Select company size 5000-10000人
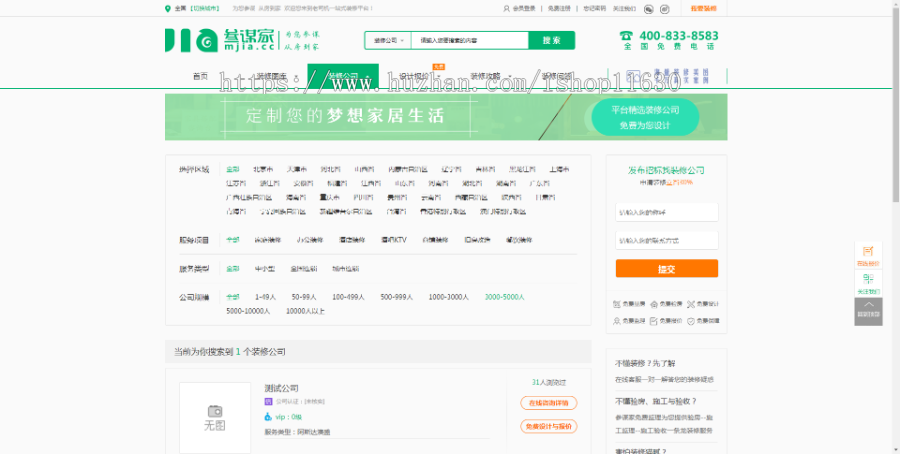The height and width of the screenshot is (454, 900). tap(248, 311)
